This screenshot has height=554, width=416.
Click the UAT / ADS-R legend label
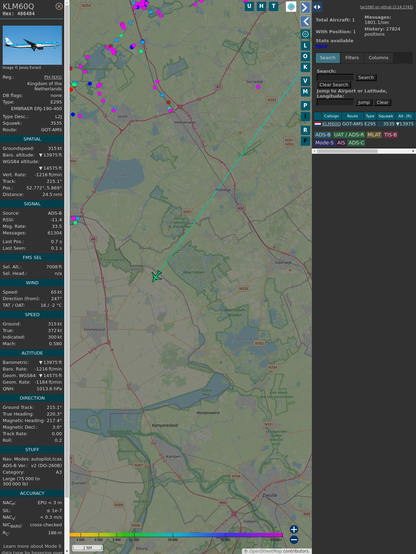coord(349,135)
